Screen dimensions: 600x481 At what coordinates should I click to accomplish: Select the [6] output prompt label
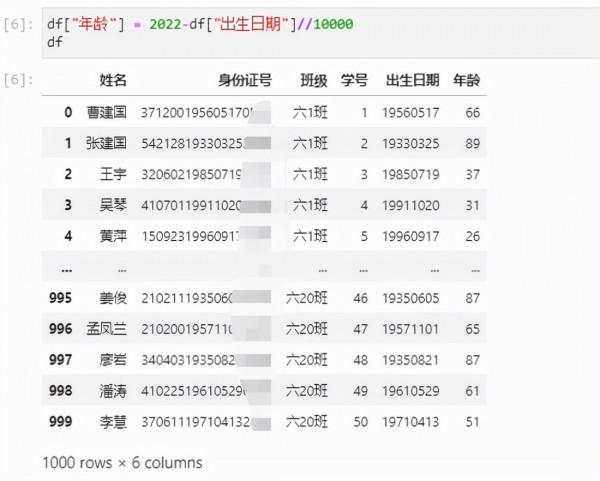point(18,80)
